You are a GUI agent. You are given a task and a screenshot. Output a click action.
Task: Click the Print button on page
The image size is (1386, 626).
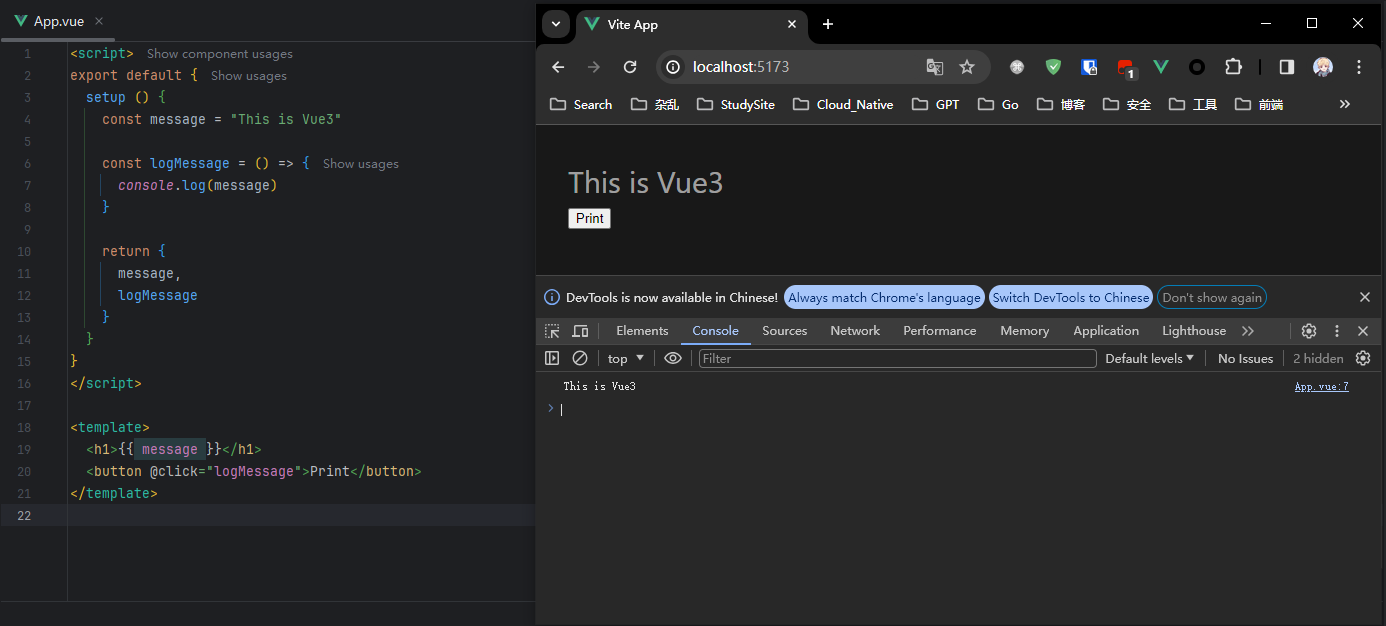tap(589, 218)
